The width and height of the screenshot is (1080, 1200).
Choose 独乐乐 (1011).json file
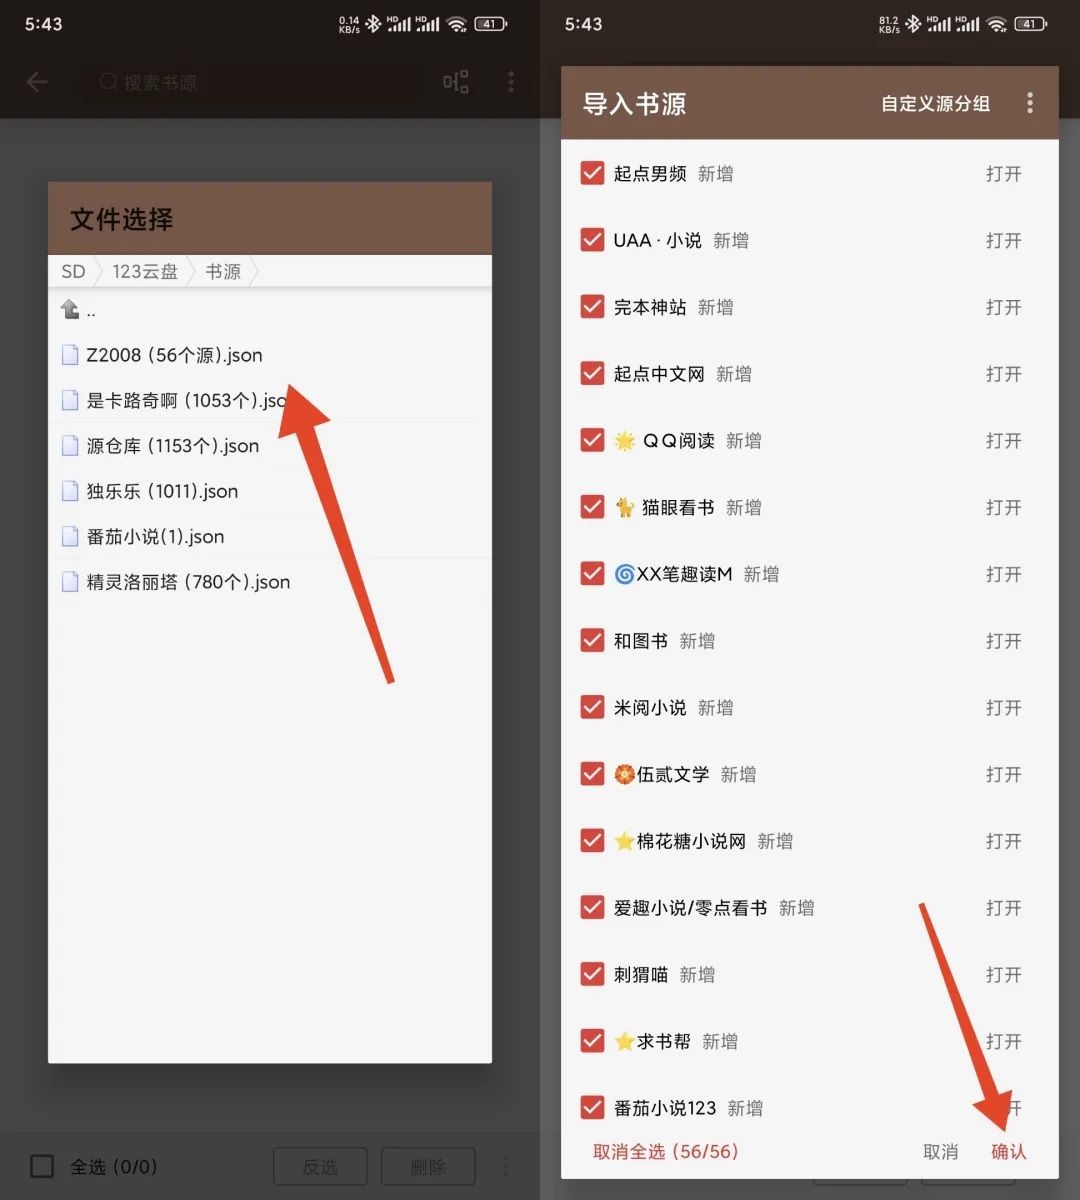tap(270, 491)
